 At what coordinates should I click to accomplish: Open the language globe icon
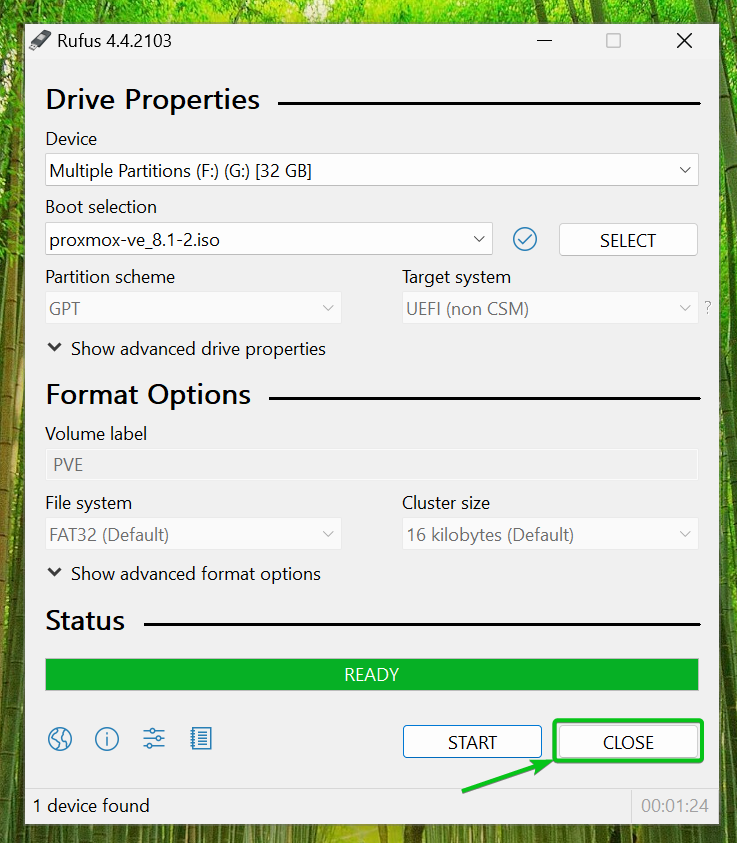tap(60, 739)
